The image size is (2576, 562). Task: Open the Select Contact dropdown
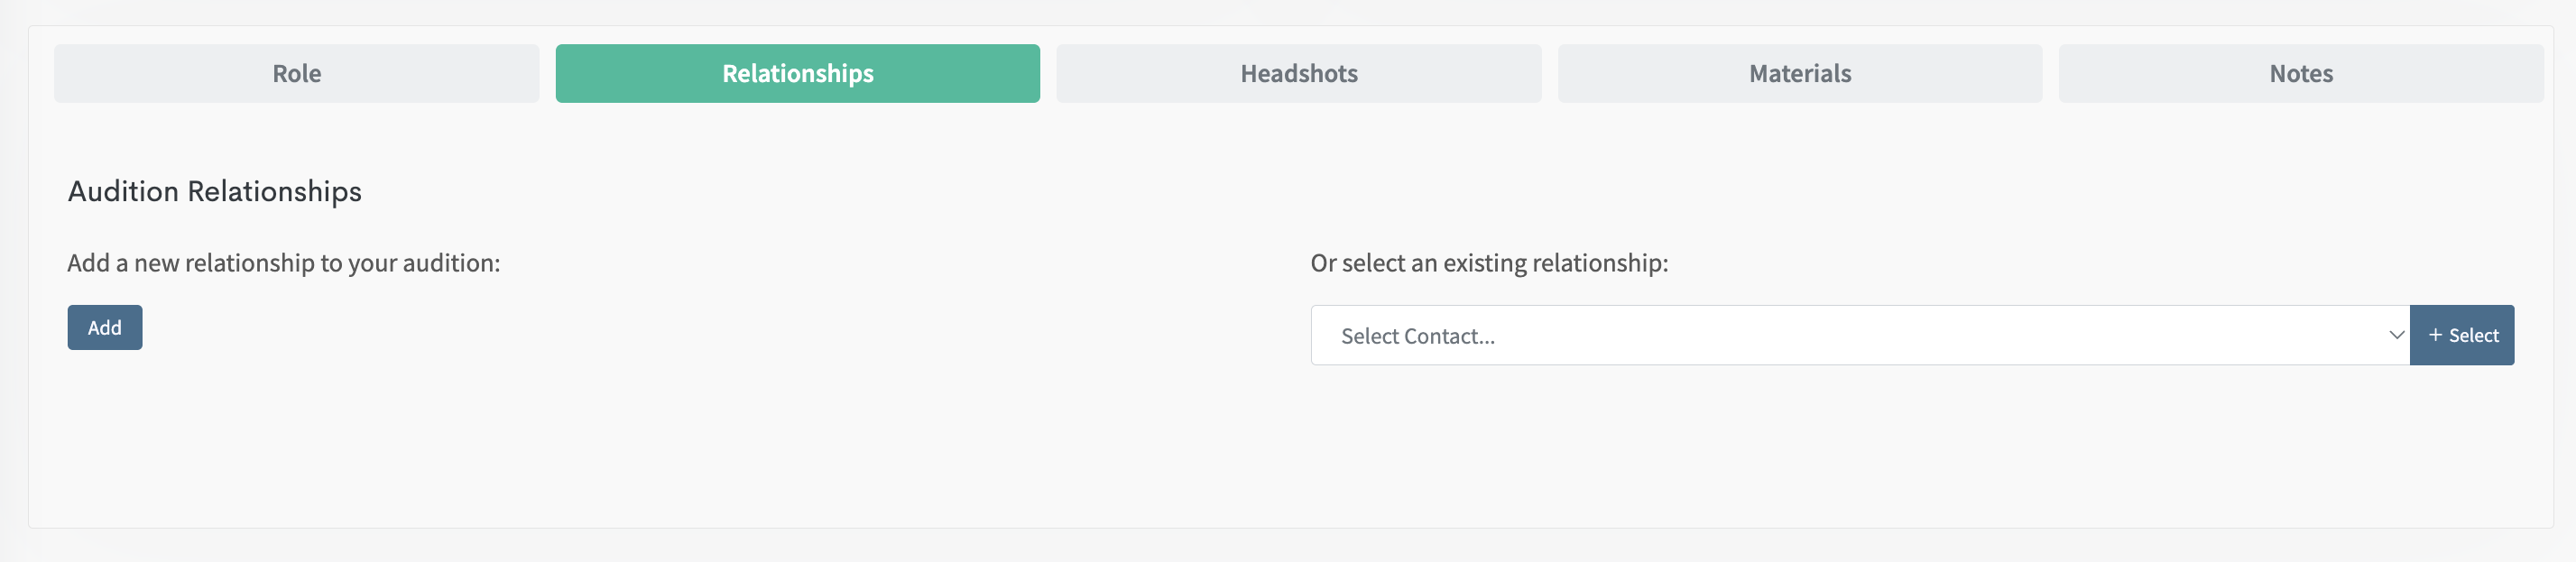tap(1860, 335)
